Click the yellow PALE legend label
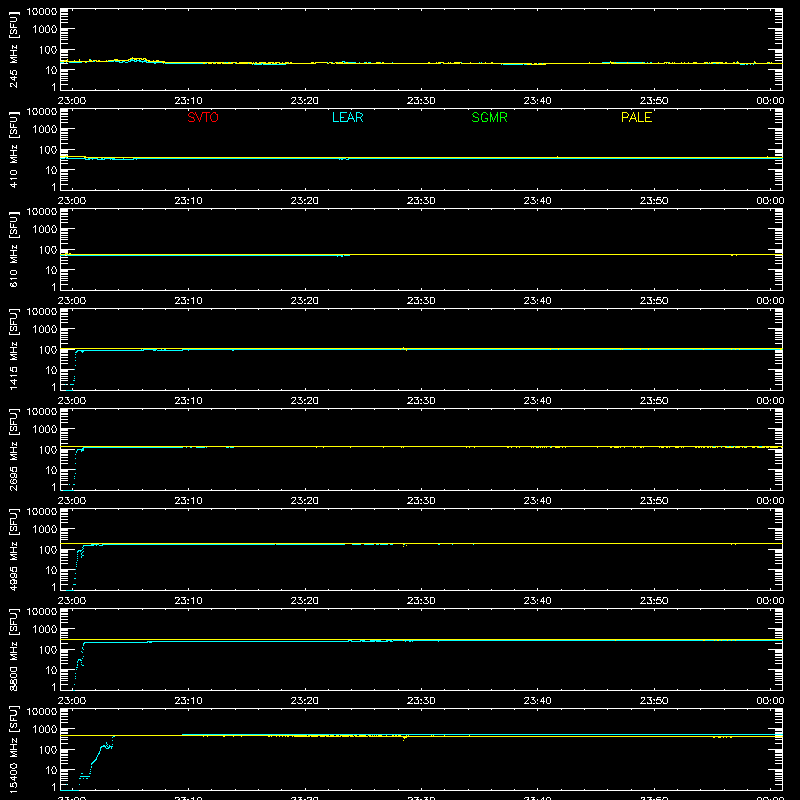The image size is (800, 800). (x=636, y=117)
